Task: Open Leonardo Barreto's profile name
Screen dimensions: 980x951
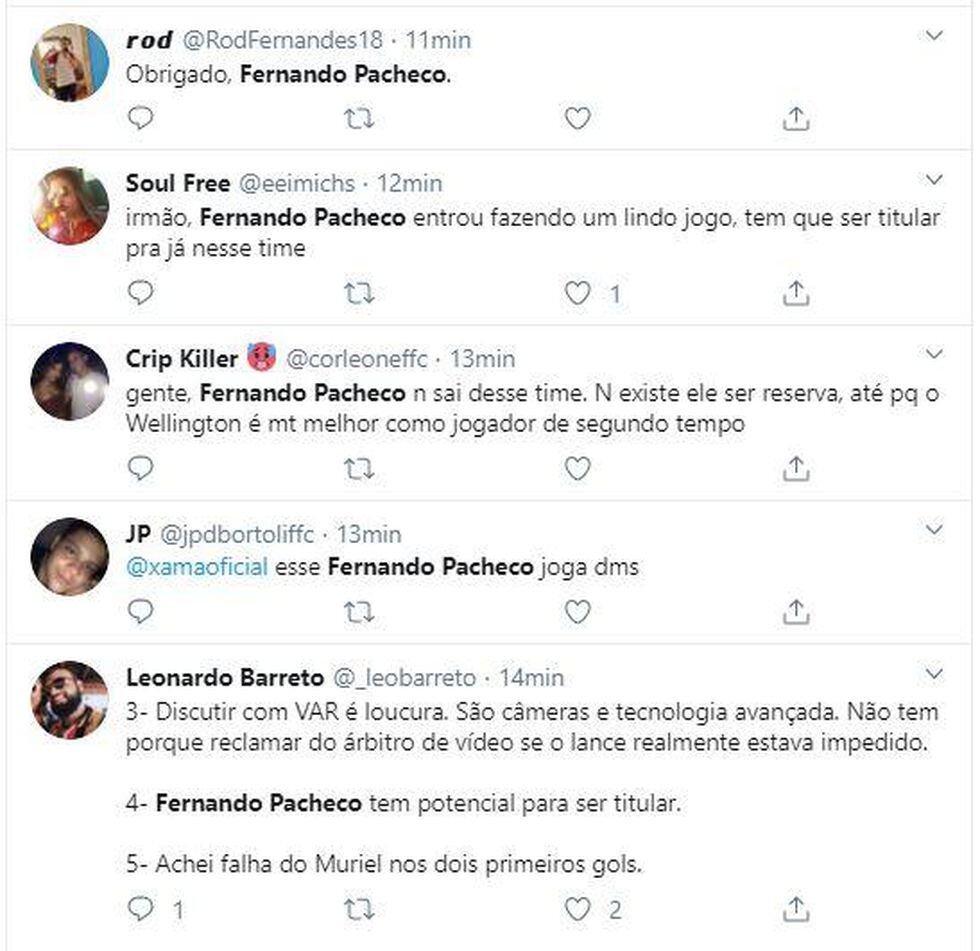Action: pyautogui.click(x=225, y=677)
